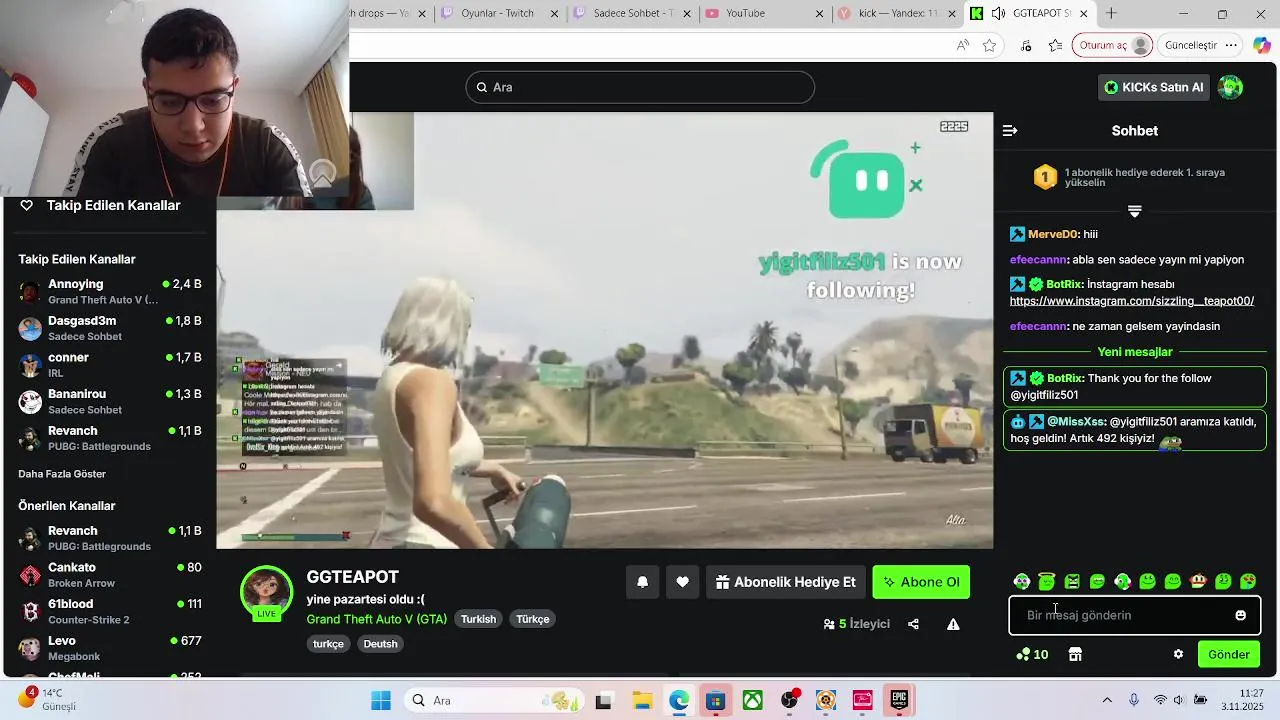This screenshot has width=1280, height=720.
Task: Open the 61blood Counter-Strike 2 channel
Action: [x=110, y=611]
